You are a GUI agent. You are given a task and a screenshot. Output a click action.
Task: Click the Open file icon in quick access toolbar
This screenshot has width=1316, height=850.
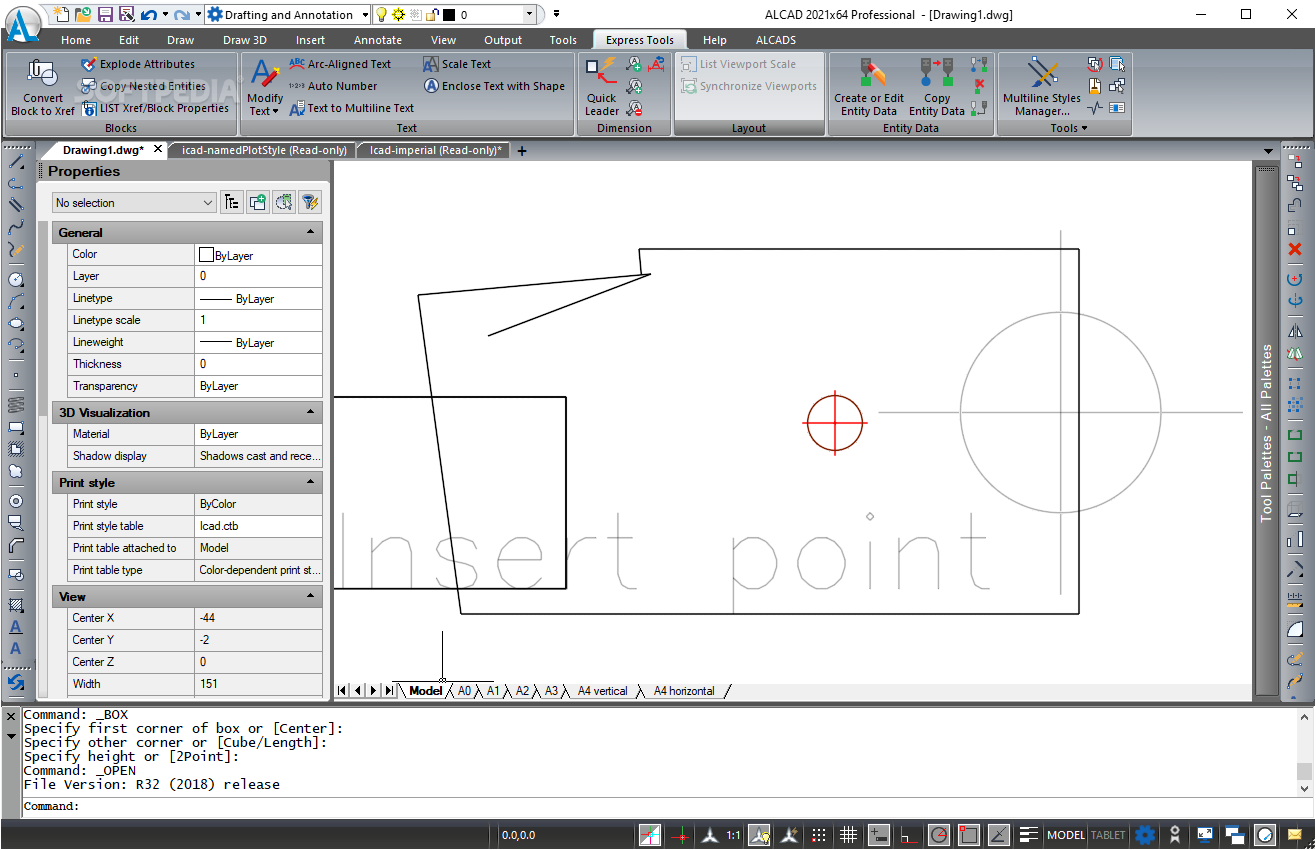click(84, 15)
